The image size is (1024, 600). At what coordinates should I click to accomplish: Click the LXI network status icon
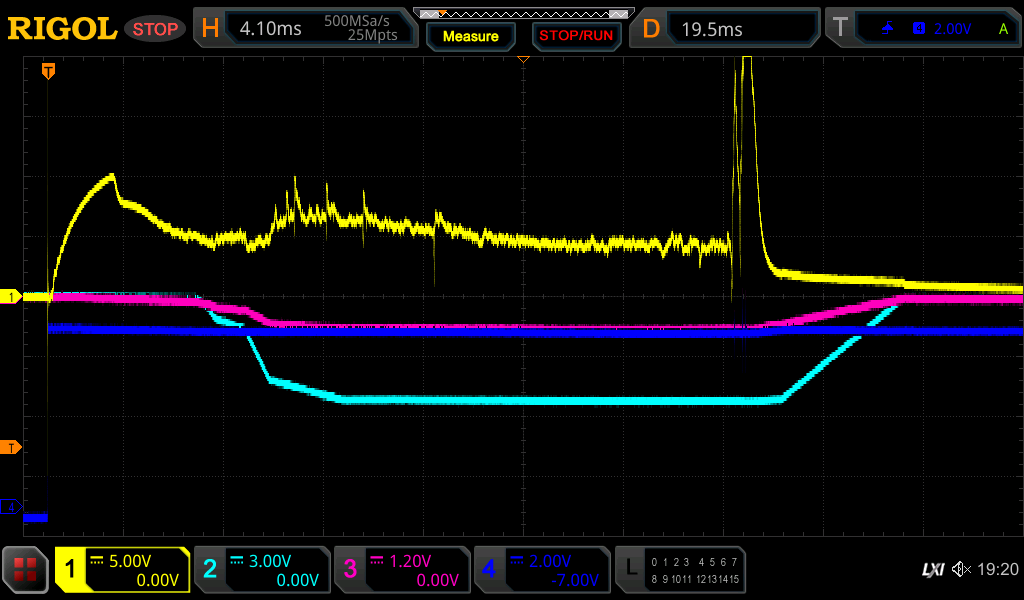[932, 569]
